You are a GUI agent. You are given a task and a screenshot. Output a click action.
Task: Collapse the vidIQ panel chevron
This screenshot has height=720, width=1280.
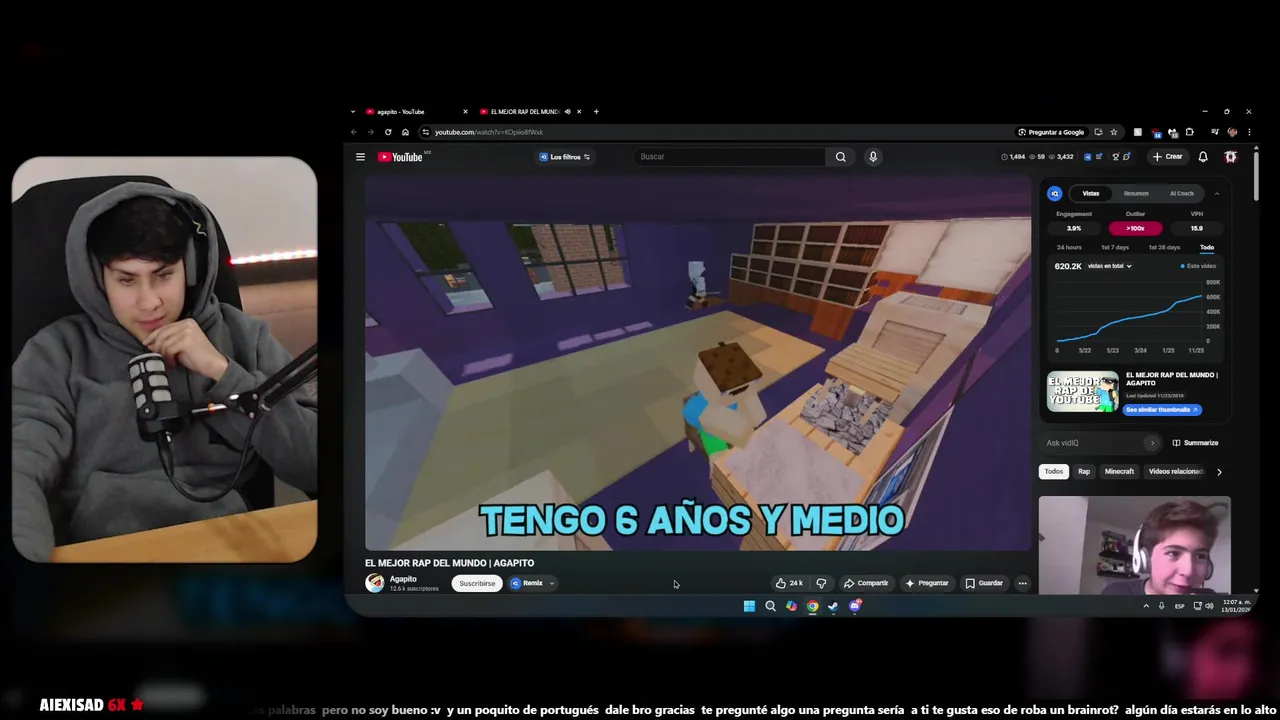coord(1217,193)
